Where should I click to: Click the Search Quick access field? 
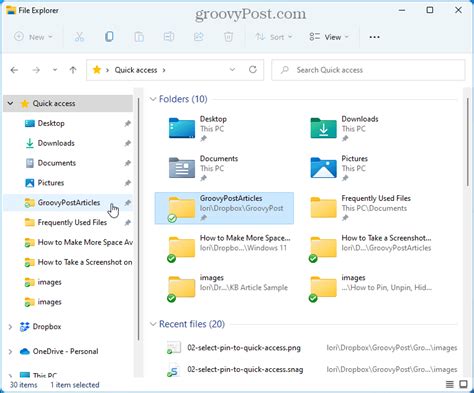(x=368, y=70)
